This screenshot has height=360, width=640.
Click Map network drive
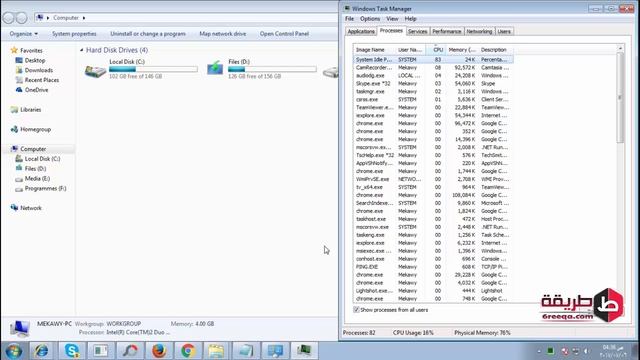(223, 34)
